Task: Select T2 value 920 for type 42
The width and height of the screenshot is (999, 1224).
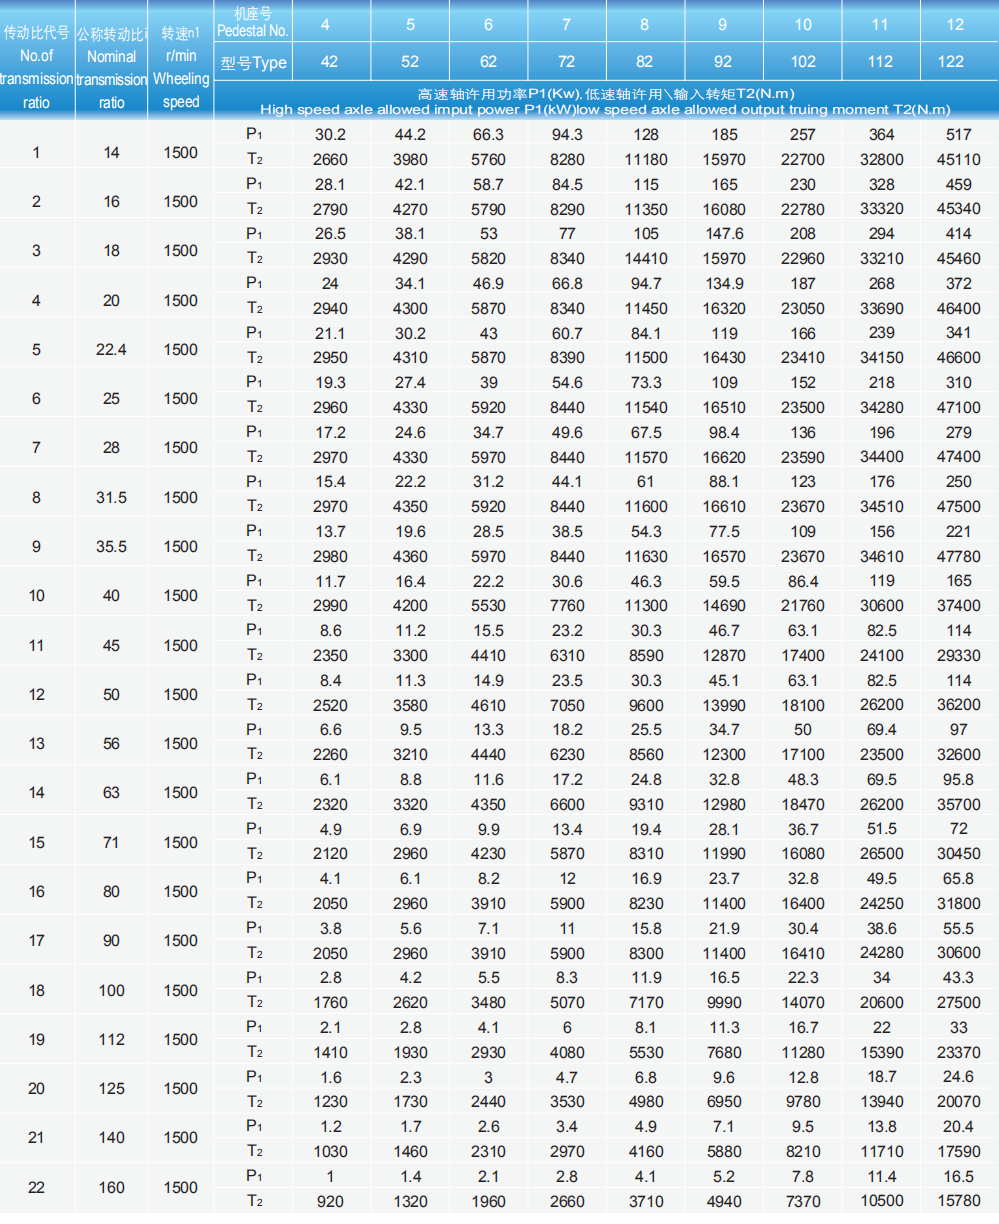Action: click(x=330, y=1201)
